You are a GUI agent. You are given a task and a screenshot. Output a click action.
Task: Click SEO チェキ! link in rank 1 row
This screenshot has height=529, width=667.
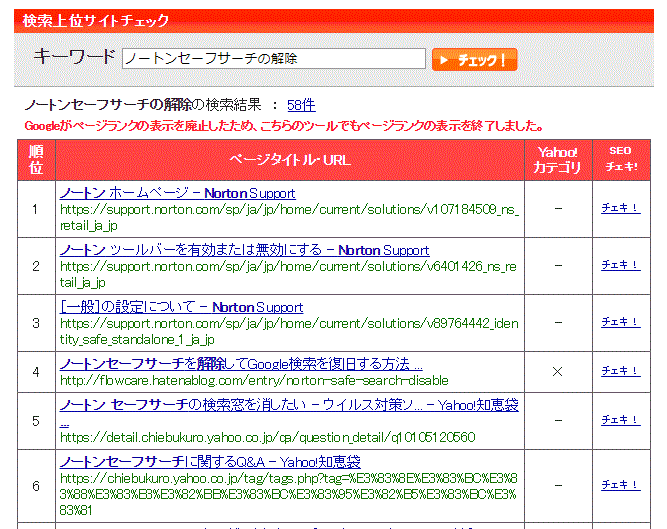621,208
